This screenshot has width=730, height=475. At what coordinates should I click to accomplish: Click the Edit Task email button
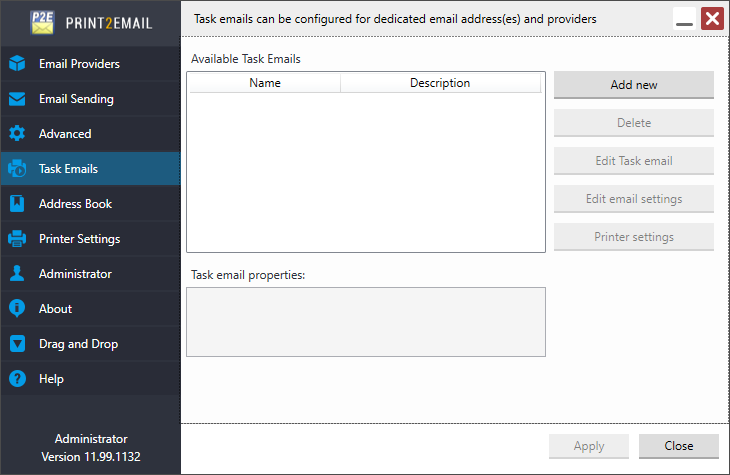(x=634, y=161)
